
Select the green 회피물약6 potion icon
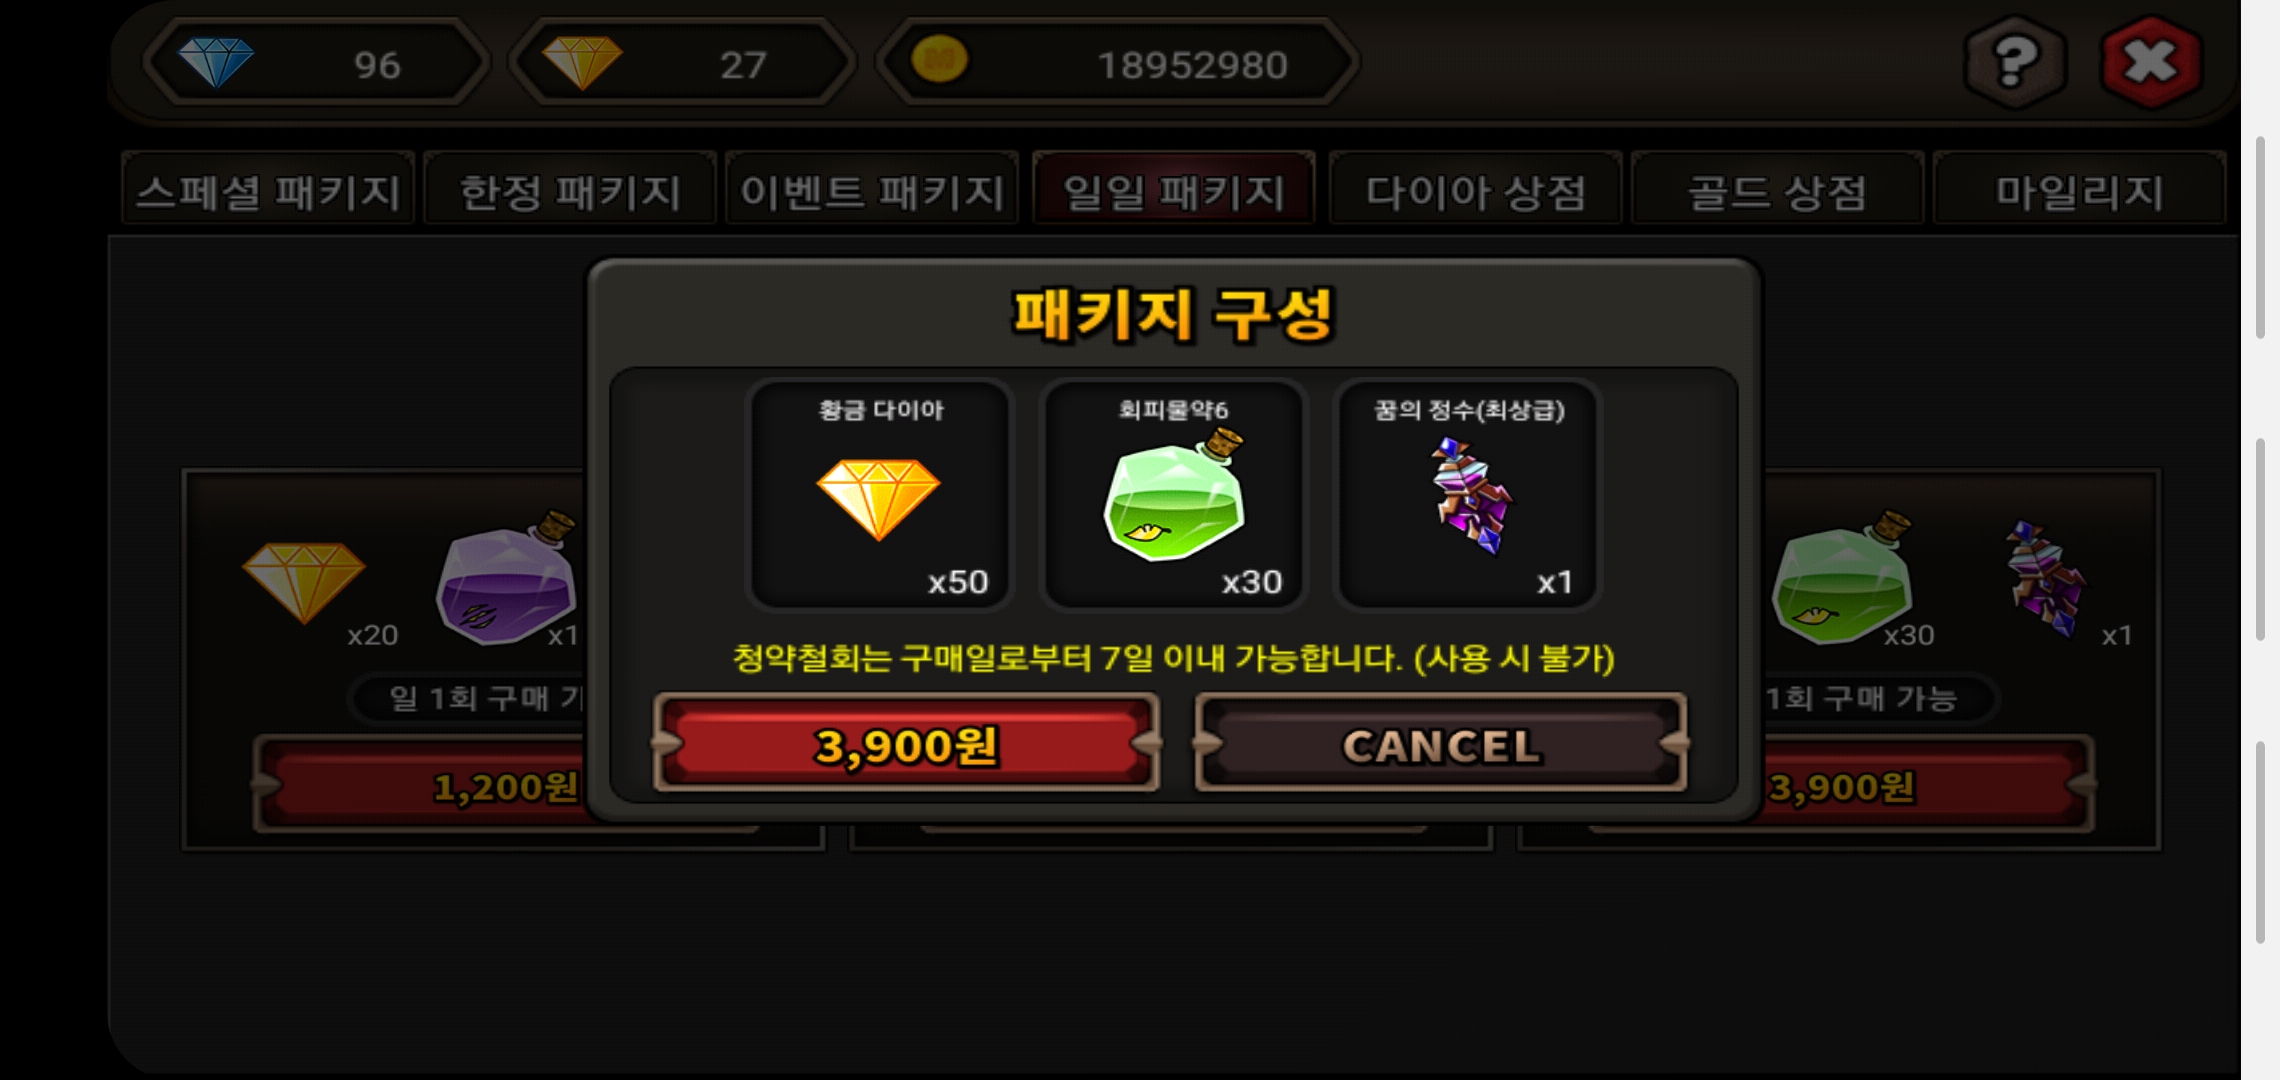[1174, 495]
